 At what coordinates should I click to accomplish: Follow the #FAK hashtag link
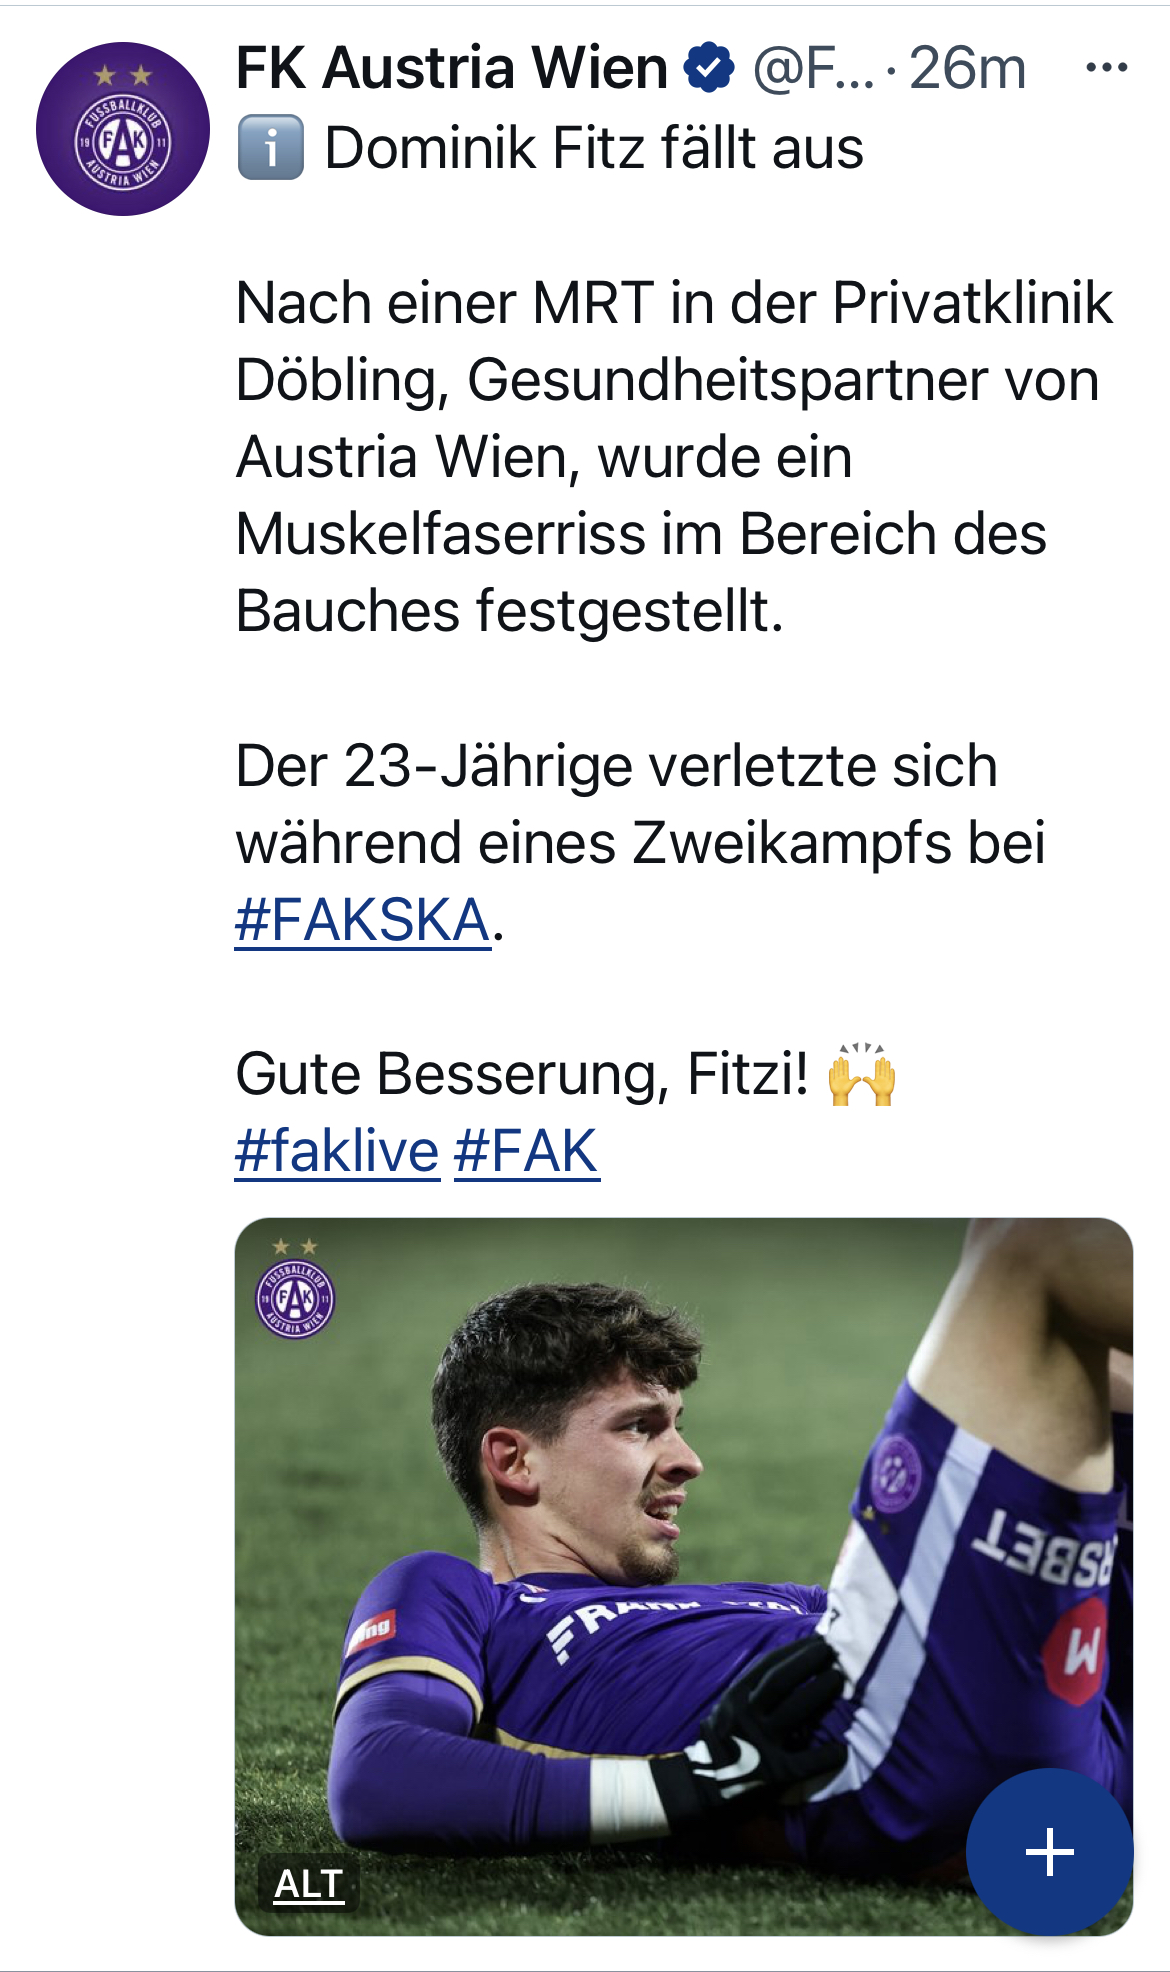pyautogui.click(x=526, y=1151)
